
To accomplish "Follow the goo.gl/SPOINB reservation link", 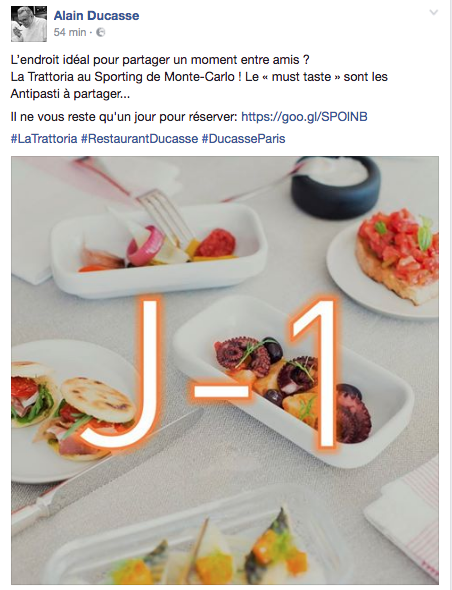I will (304, 117).
